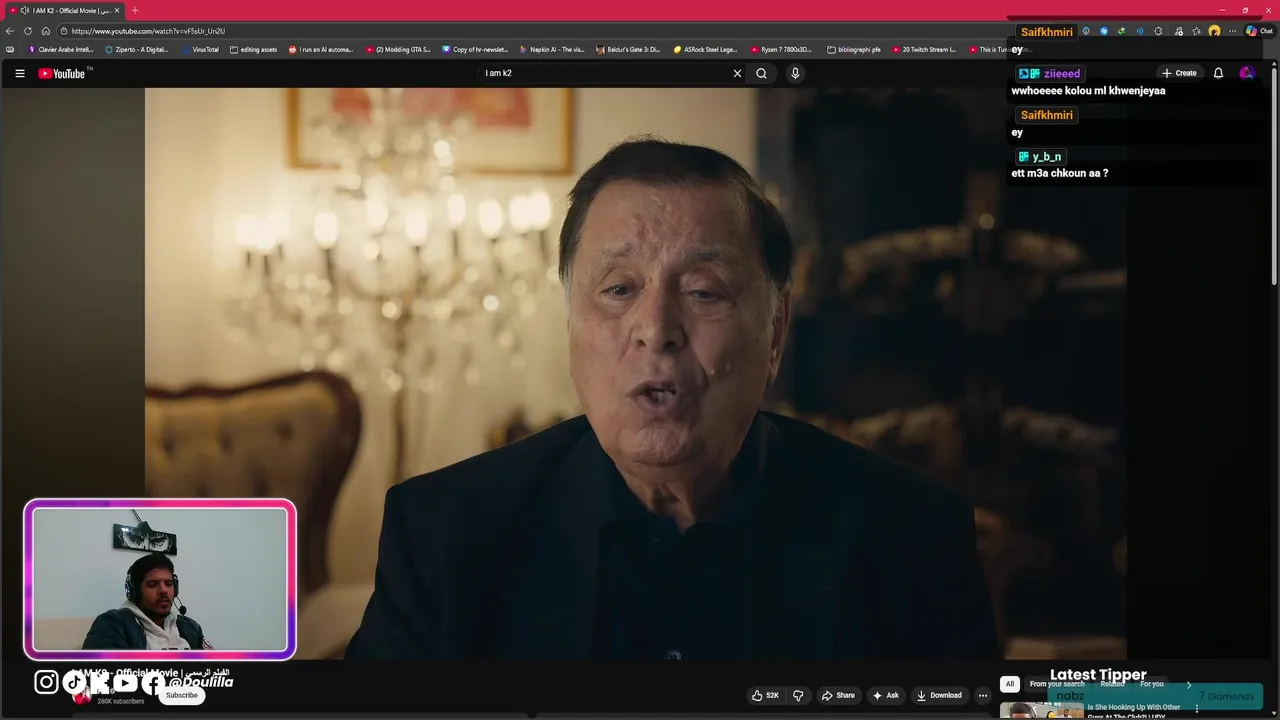Edit the 'I am k2' search field
Screen dimensions: 1280x720
[x=605, y=73]
